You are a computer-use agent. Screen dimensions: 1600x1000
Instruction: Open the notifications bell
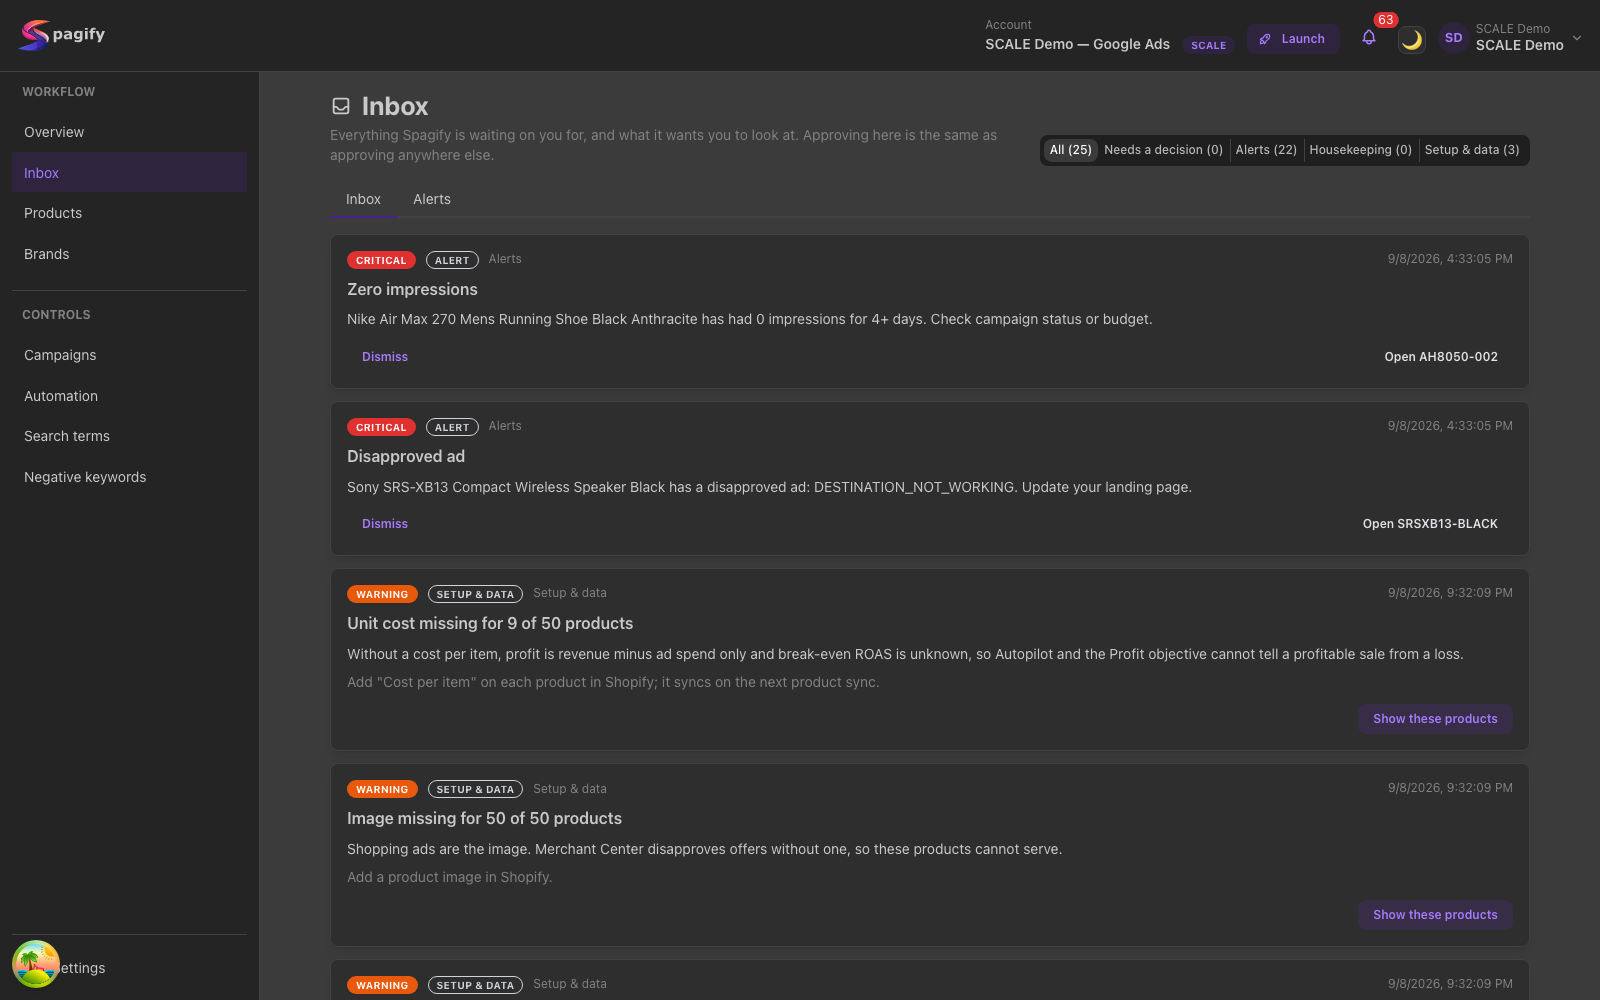click(x=1369, y=38)
